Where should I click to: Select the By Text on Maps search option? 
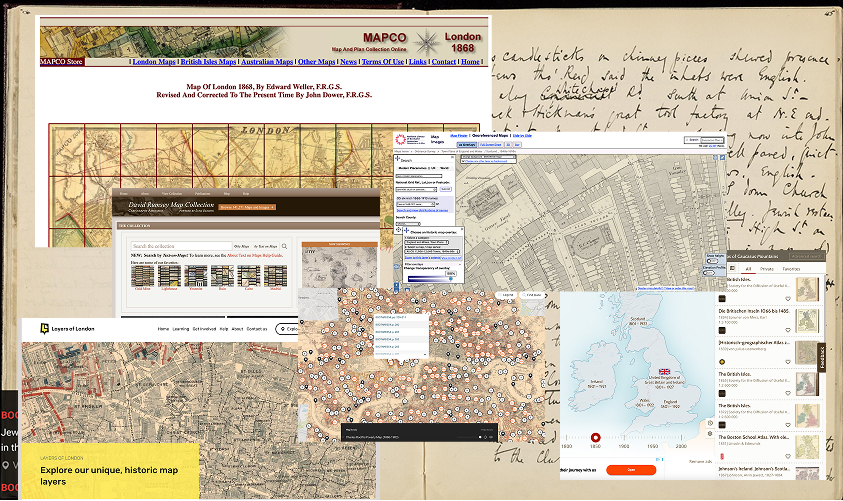(266, 247)
